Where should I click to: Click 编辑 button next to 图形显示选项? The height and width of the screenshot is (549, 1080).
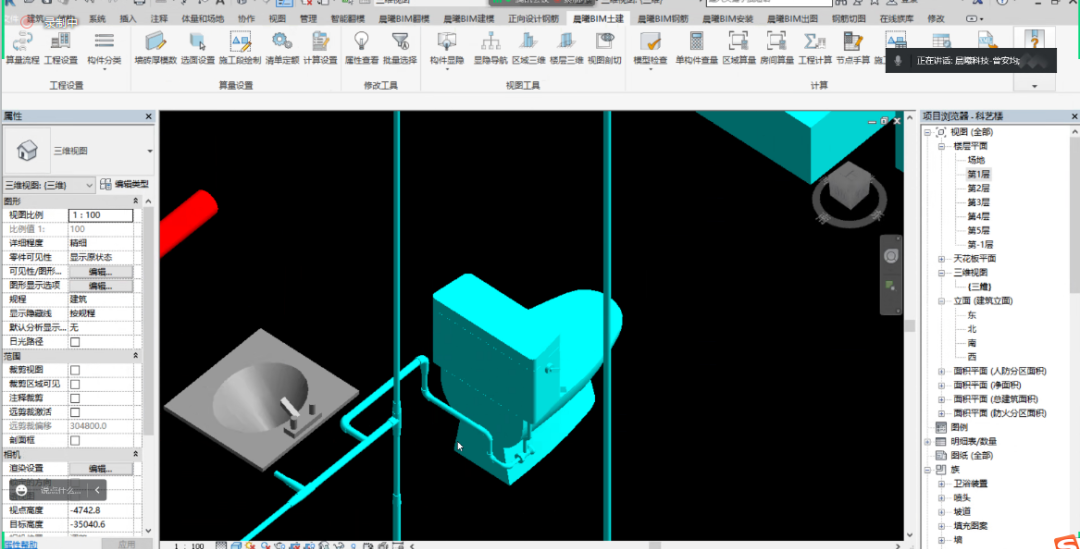pos(100,286)
